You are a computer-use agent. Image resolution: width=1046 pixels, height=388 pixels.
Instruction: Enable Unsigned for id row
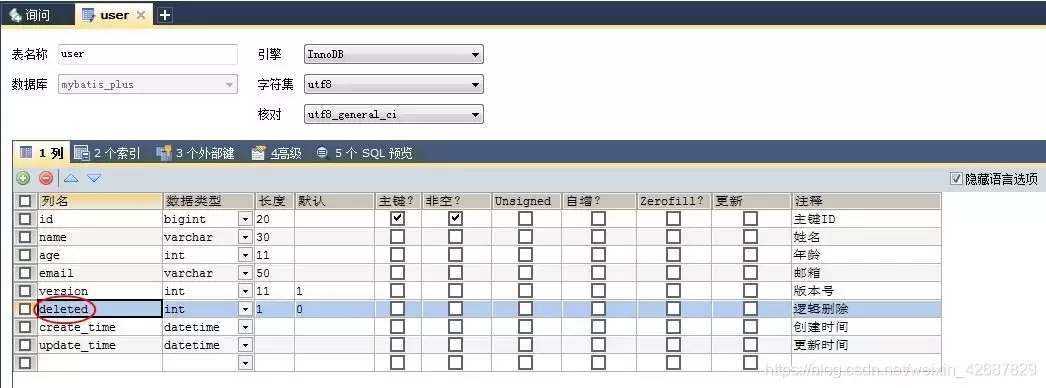[526, 218]
